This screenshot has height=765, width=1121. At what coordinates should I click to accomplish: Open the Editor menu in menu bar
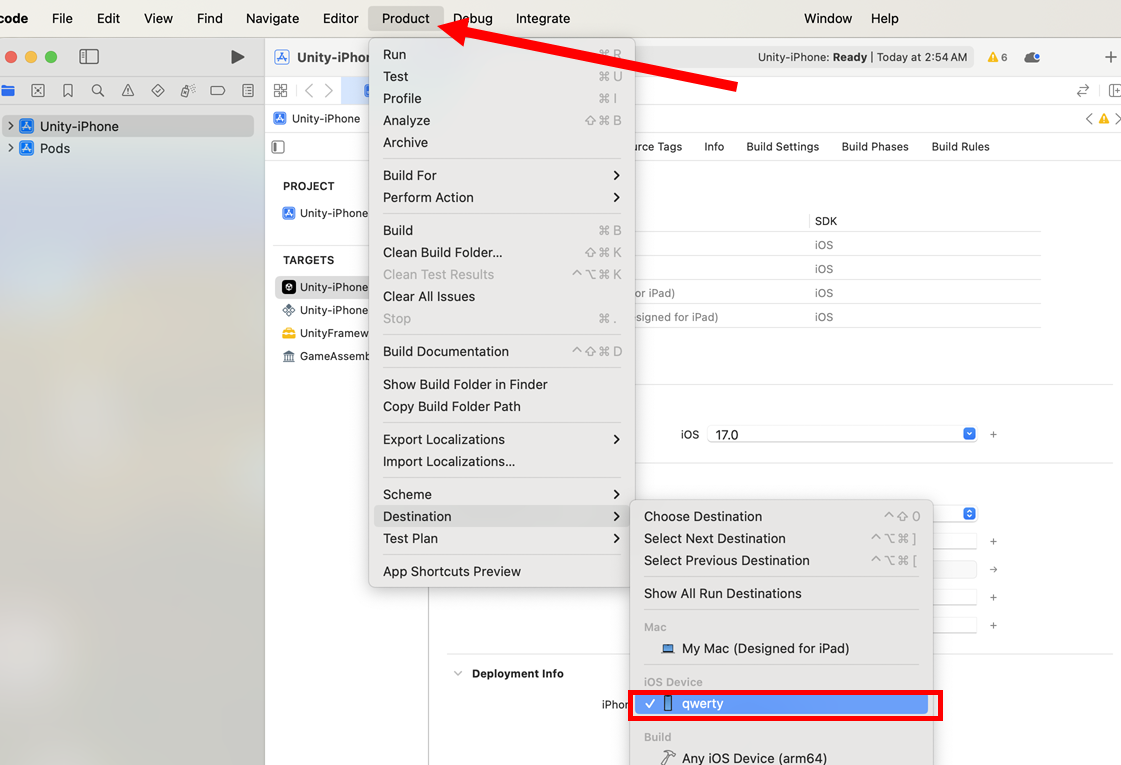coord(340,19)
